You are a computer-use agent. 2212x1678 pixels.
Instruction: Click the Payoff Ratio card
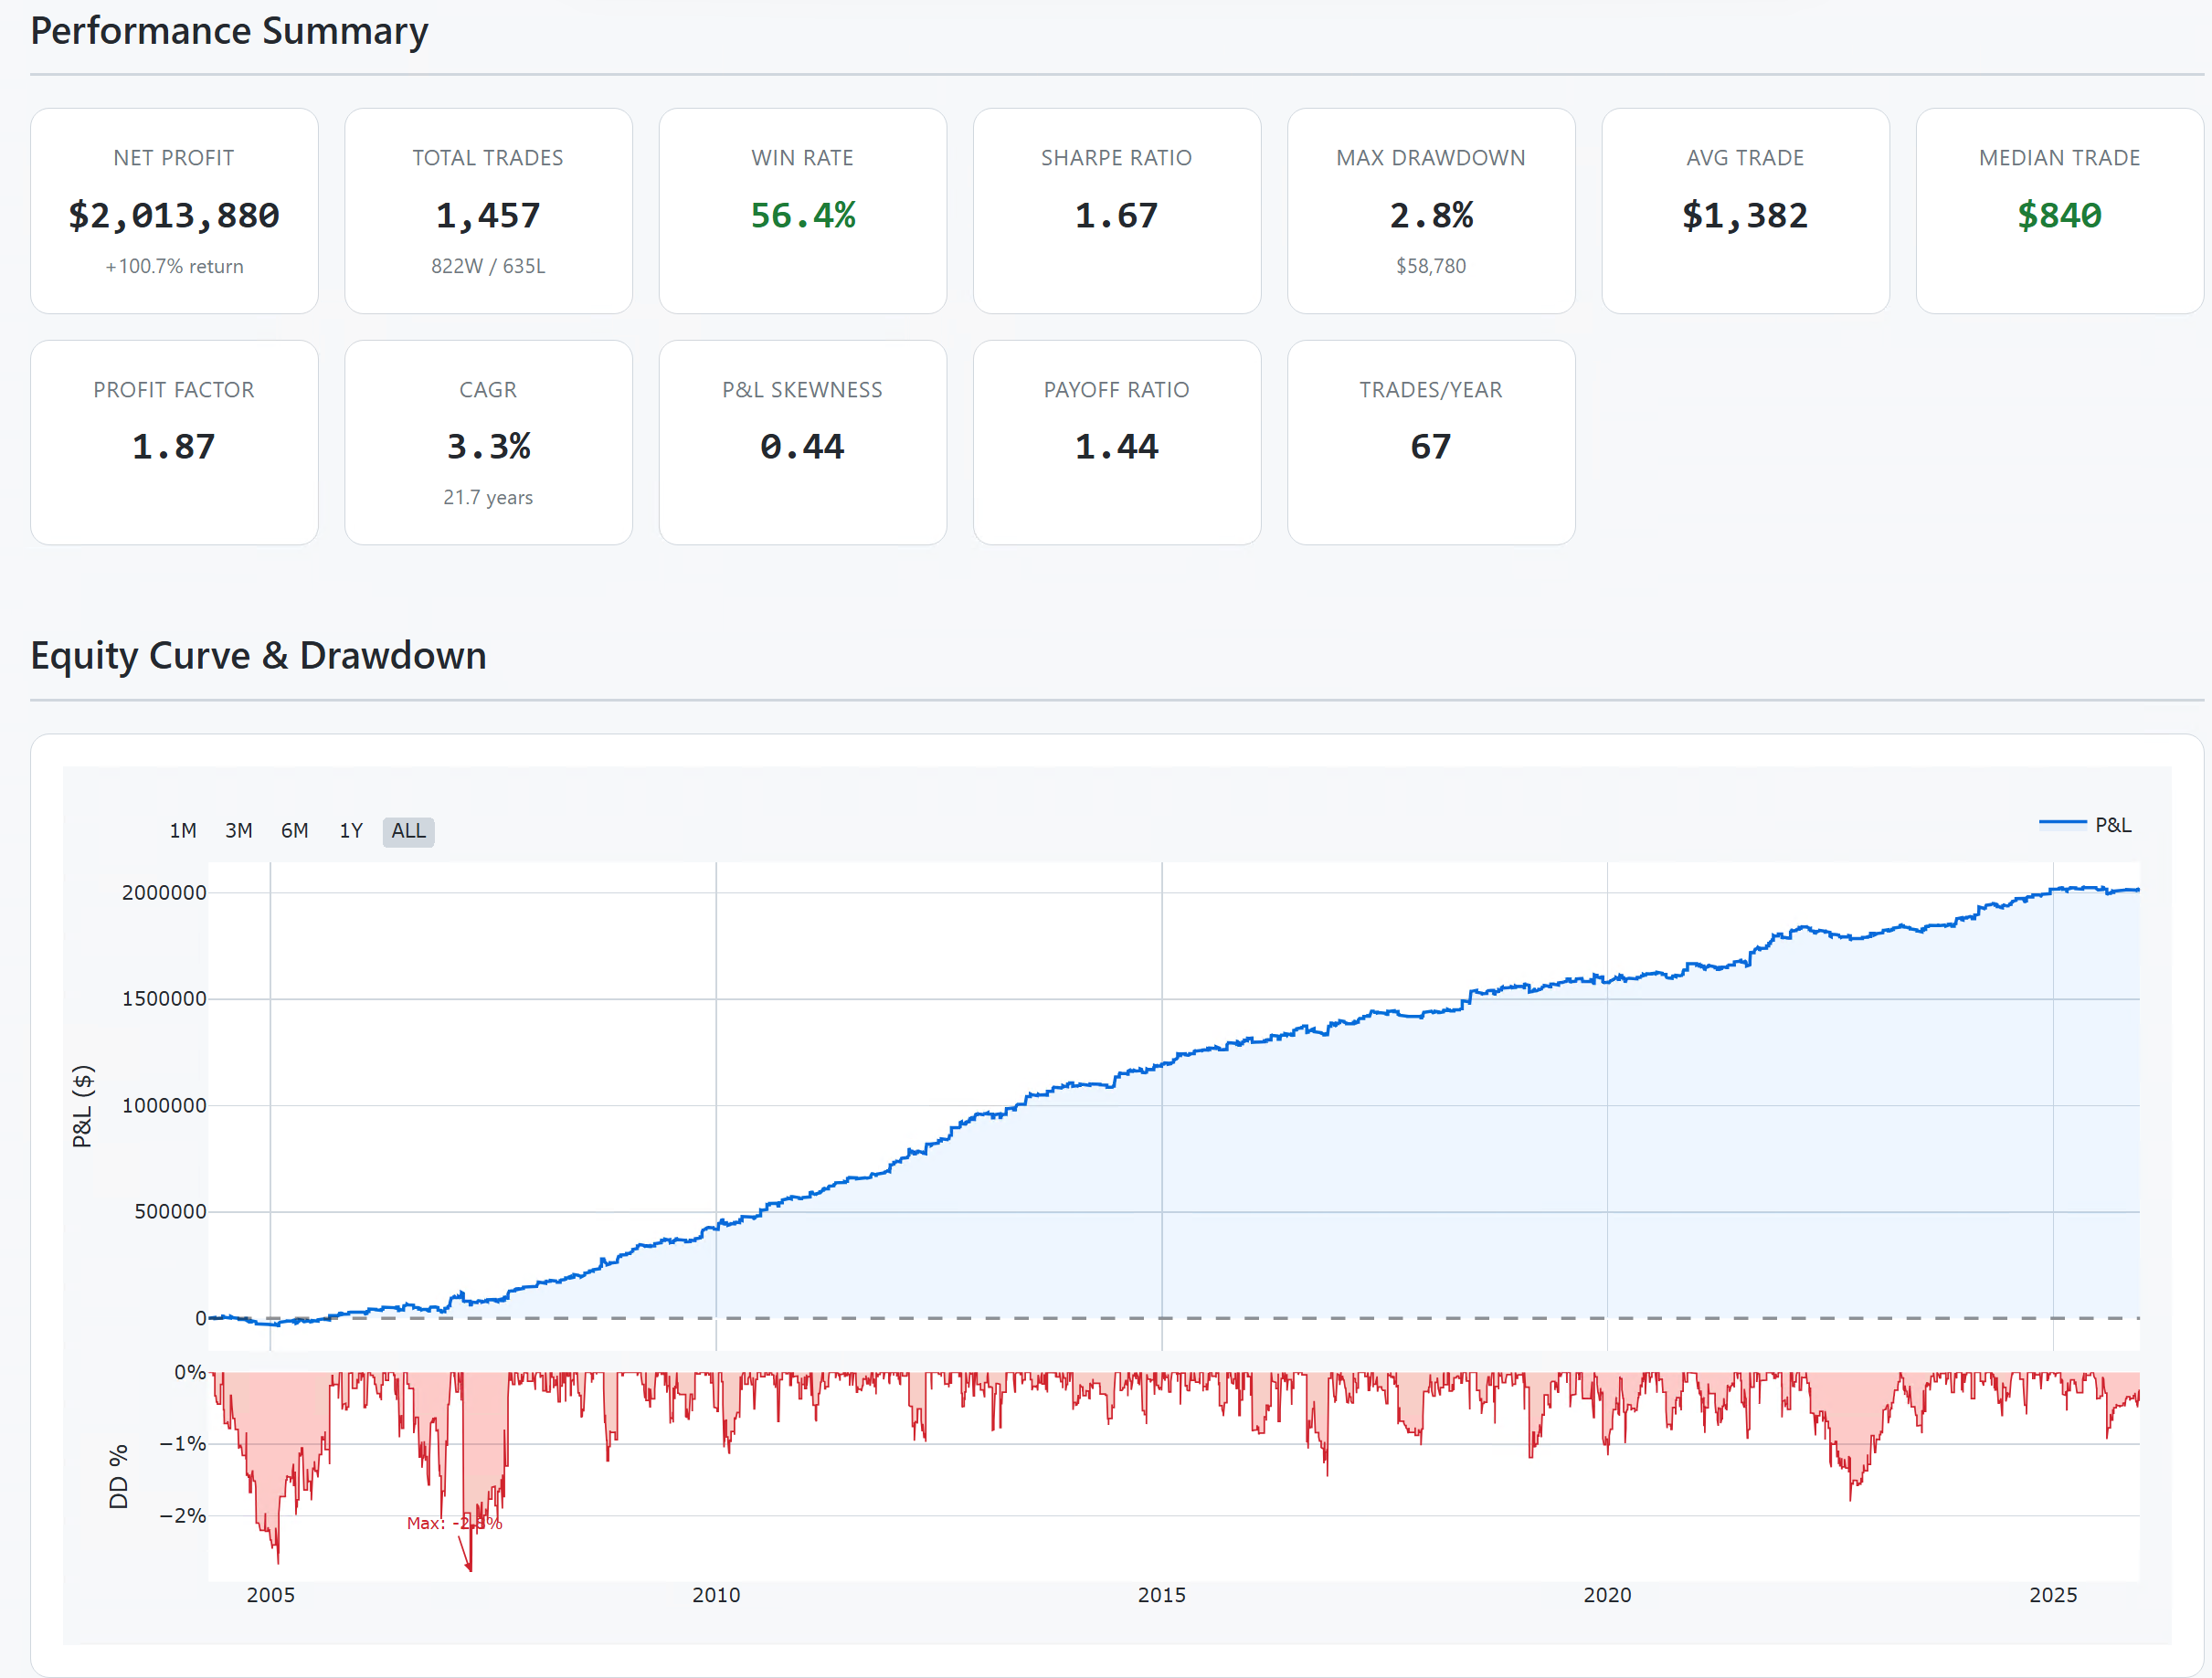(1116, 442)
